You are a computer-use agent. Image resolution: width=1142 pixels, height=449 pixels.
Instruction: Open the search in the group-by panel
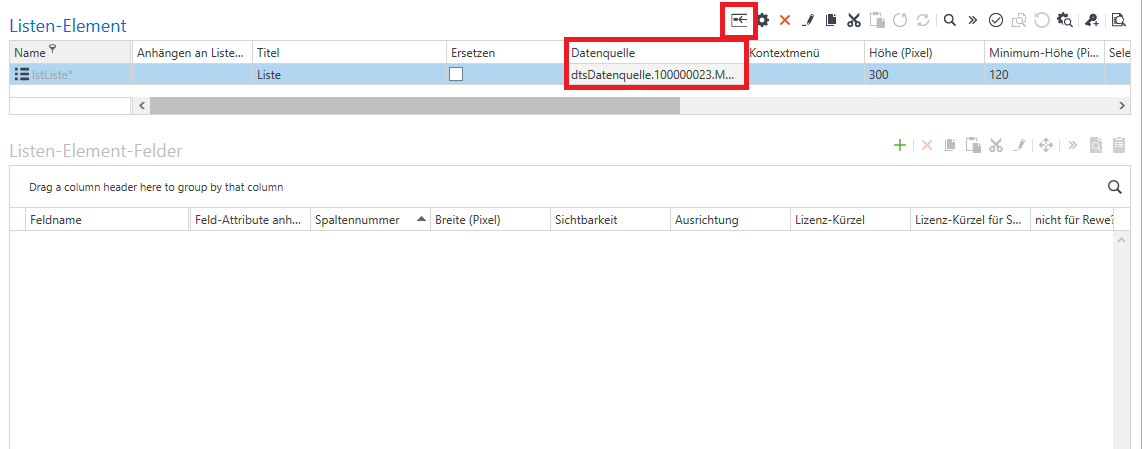[1114, 186]
